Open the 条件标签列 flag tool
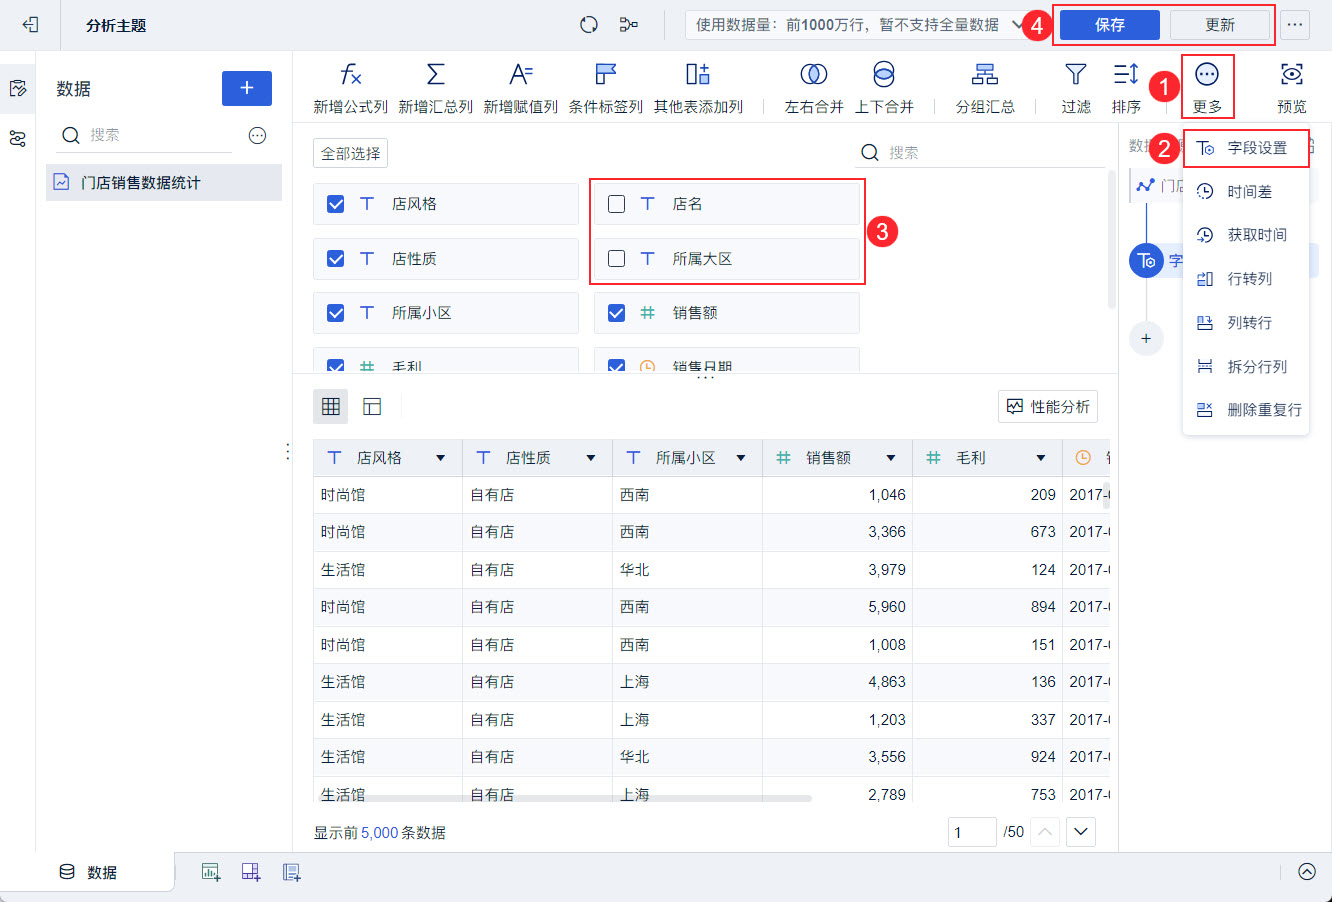 point(605,75)
